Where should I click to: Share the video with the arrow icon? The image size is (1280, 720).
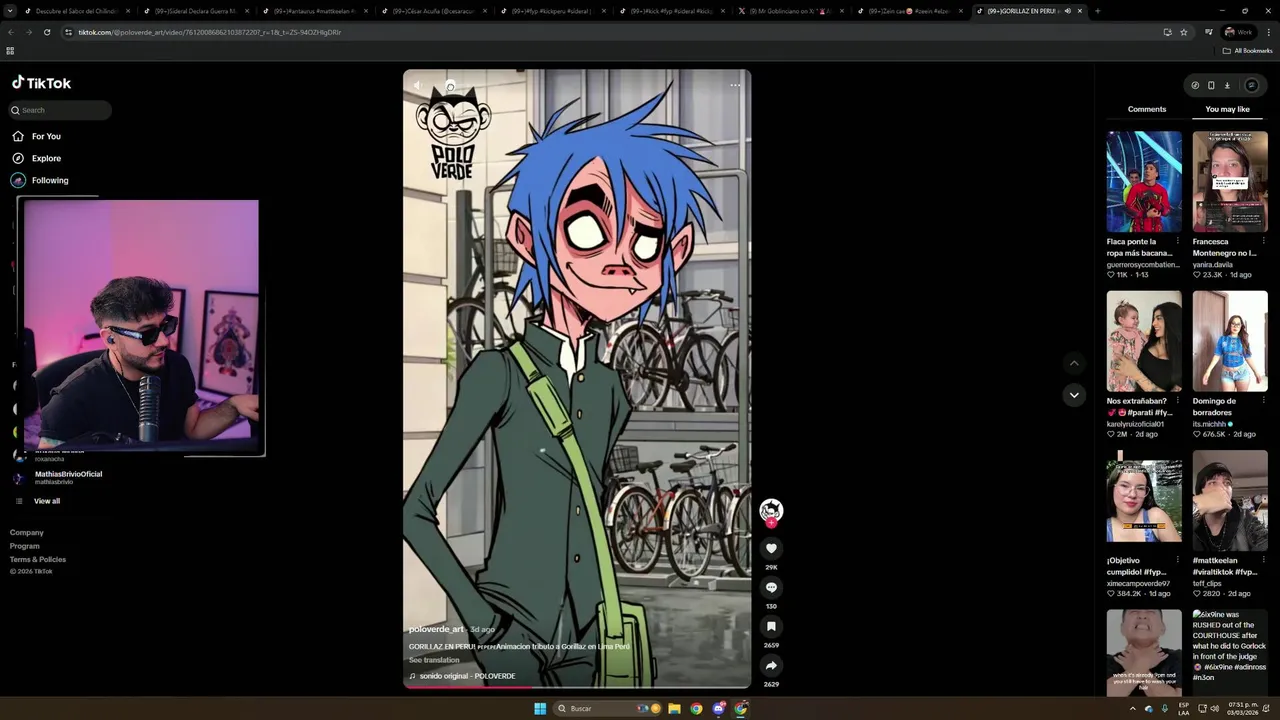click(x=771, y=665)
